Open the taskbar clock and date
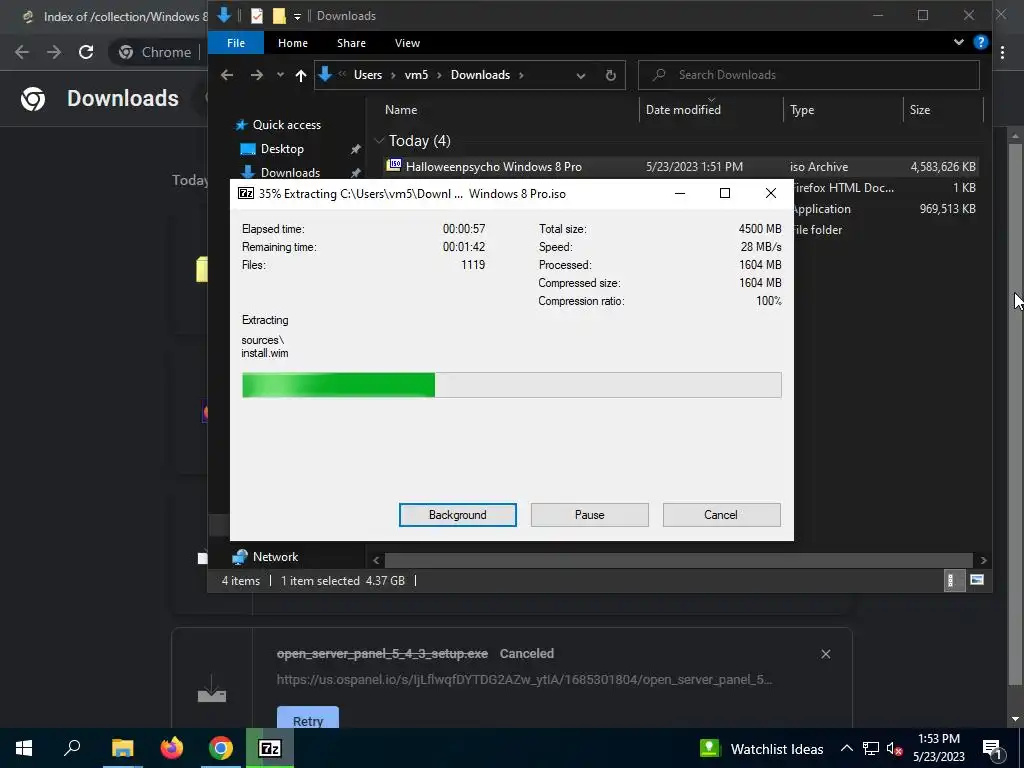The width and height of the screenshot is (1024, 768). [938, 748]
